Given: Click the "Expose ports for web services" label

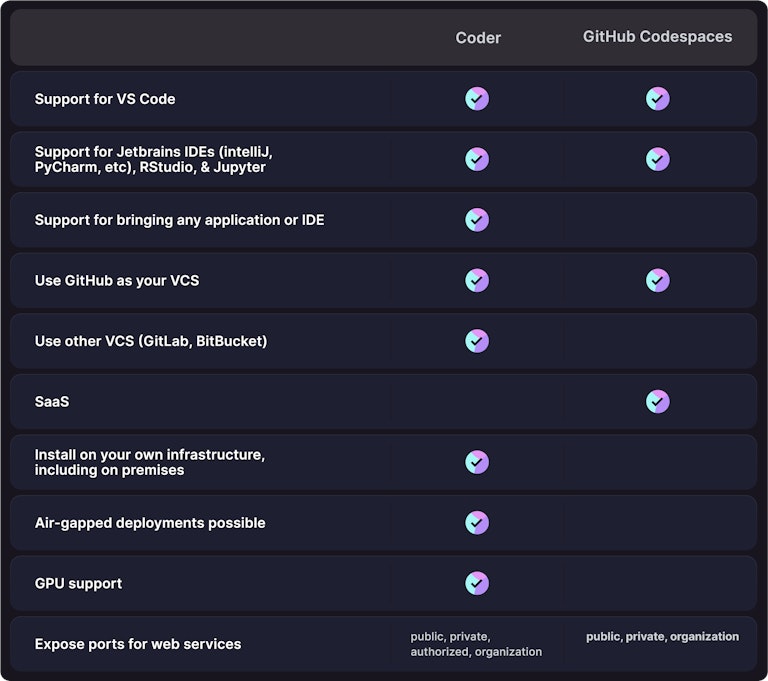Looking at the screenshot, I should coord(138,644).
